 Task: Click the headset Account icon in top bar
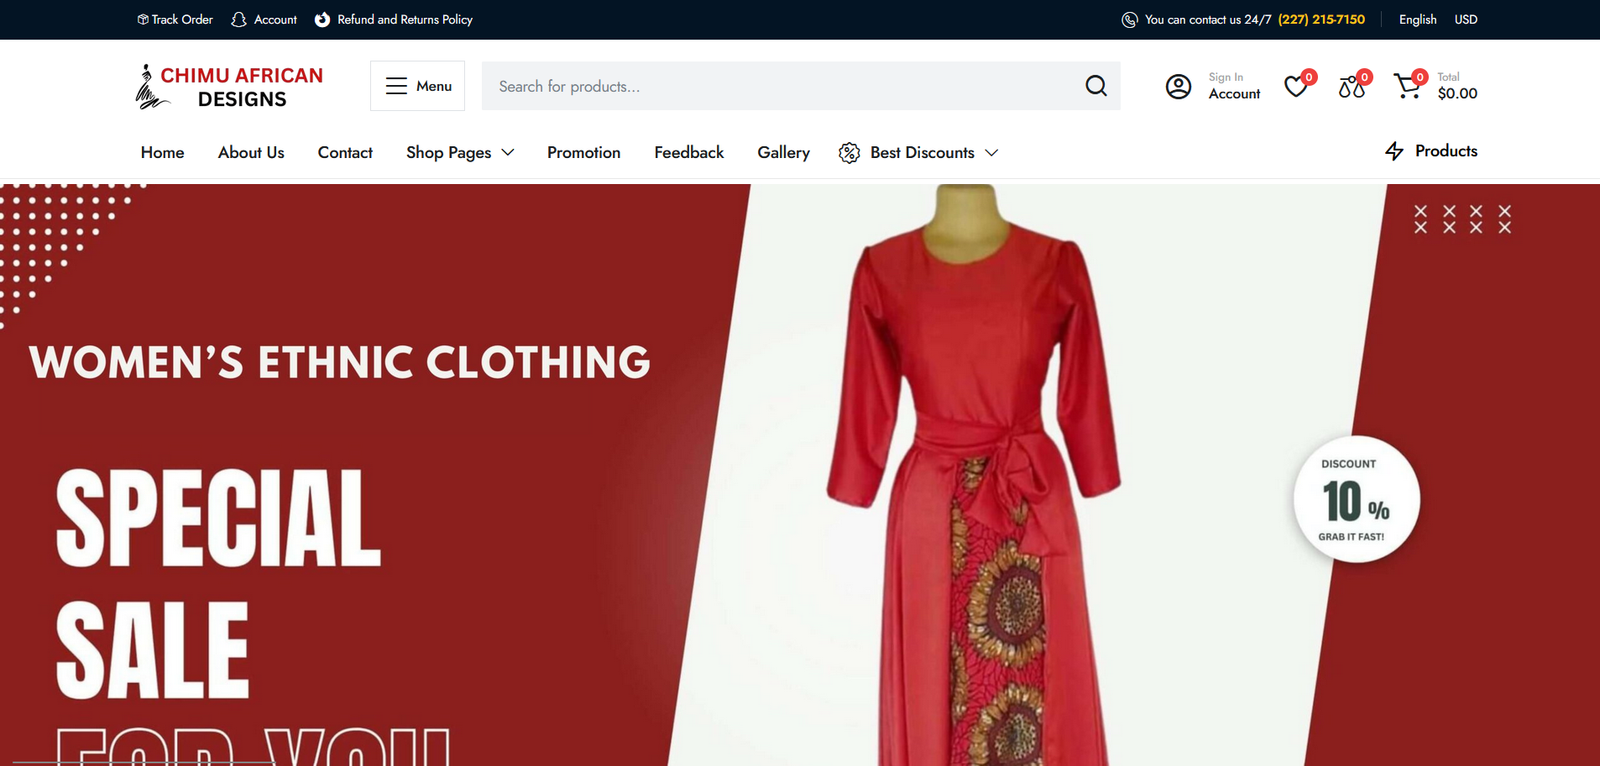pos(238,20)
